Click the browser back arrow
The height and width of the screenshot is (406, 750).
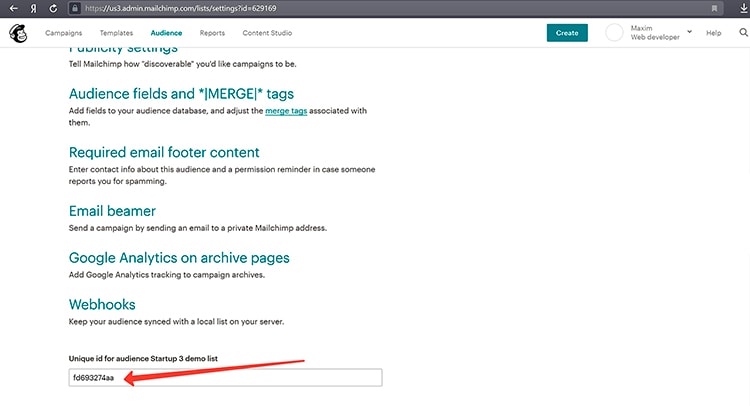tap(13, 8)
